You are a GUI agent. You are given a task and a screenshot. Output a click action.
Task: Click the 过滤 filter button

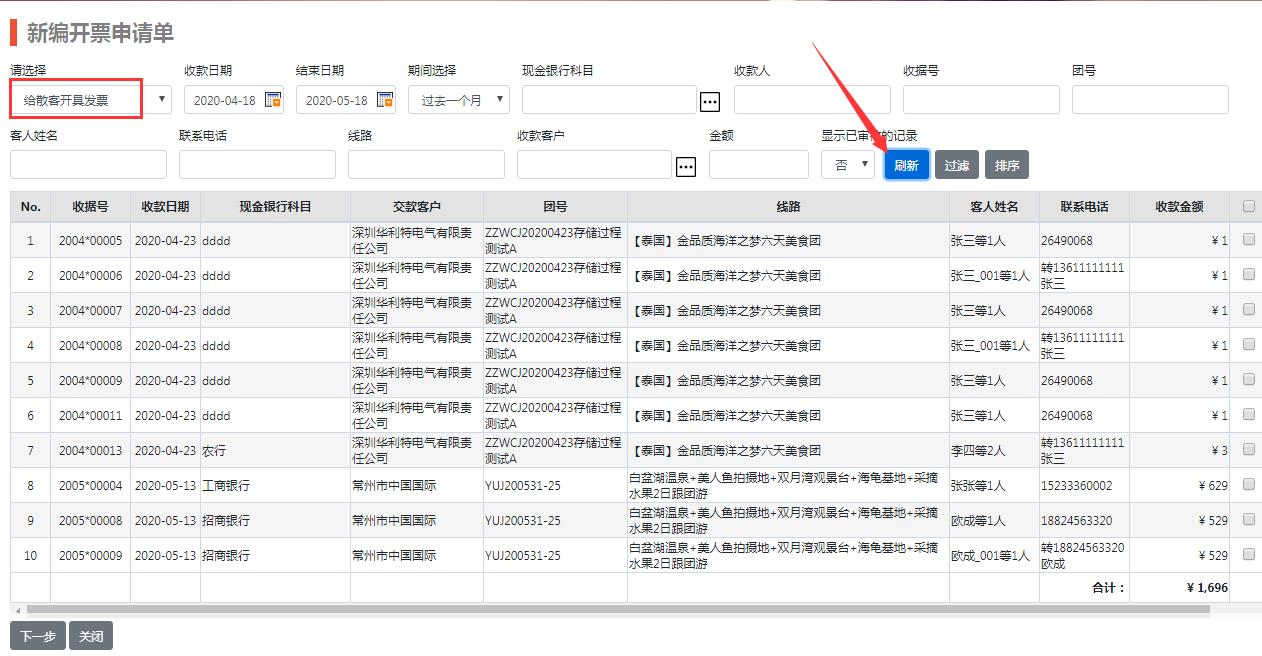coord(957,165)
